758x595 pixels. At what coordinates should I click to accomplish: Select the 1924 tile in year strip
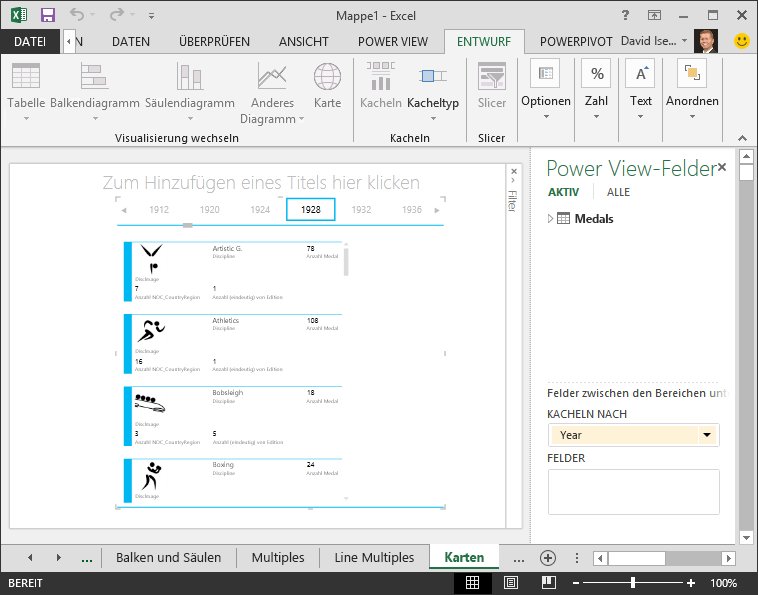260,209
